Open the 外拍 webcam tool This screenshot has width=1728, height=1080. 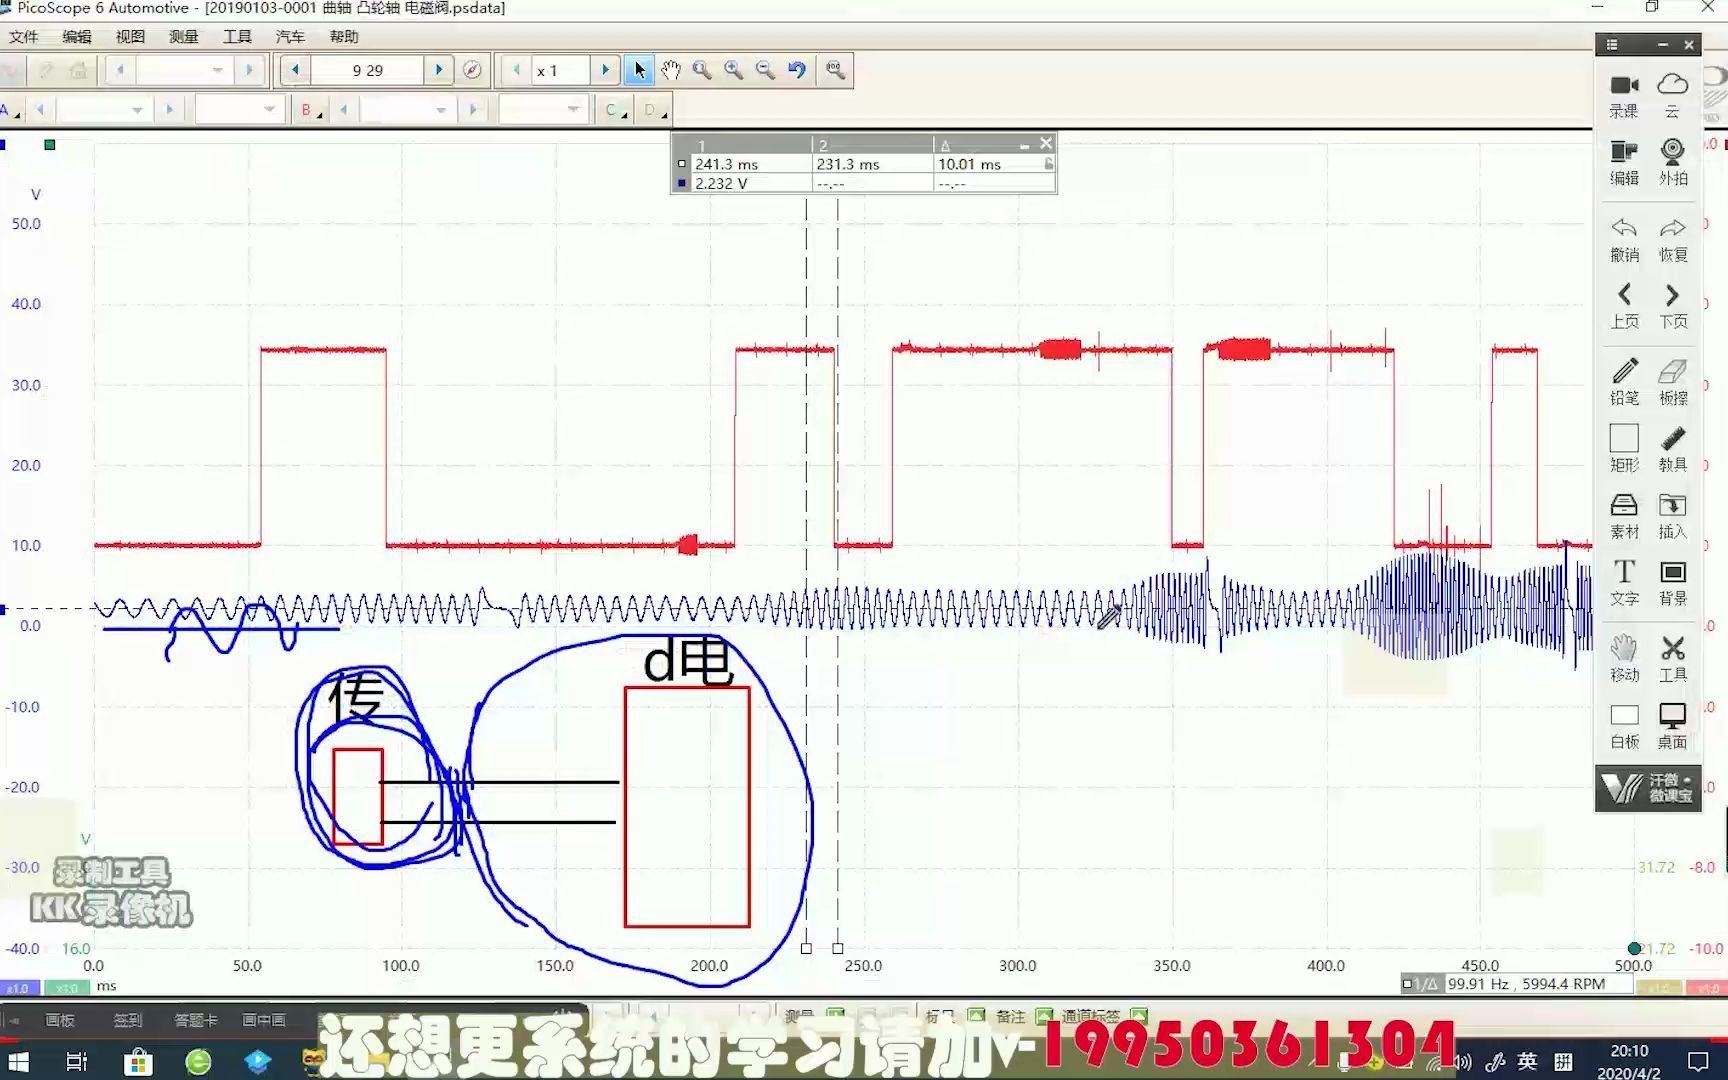pyautogui.click(x=1673, y=163)
